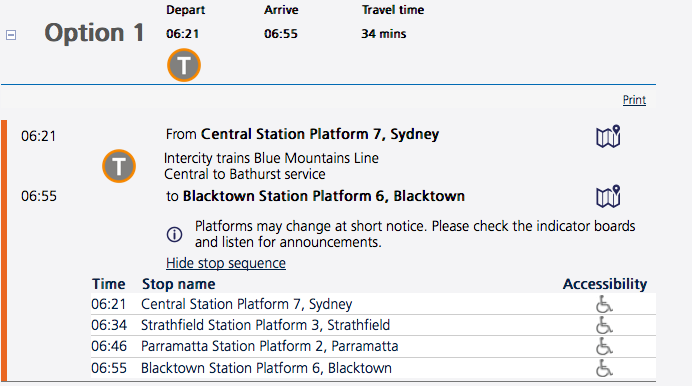Click wheelchair icon for Strathfield Station row
The image size is (692, 386).
(604, 325)
